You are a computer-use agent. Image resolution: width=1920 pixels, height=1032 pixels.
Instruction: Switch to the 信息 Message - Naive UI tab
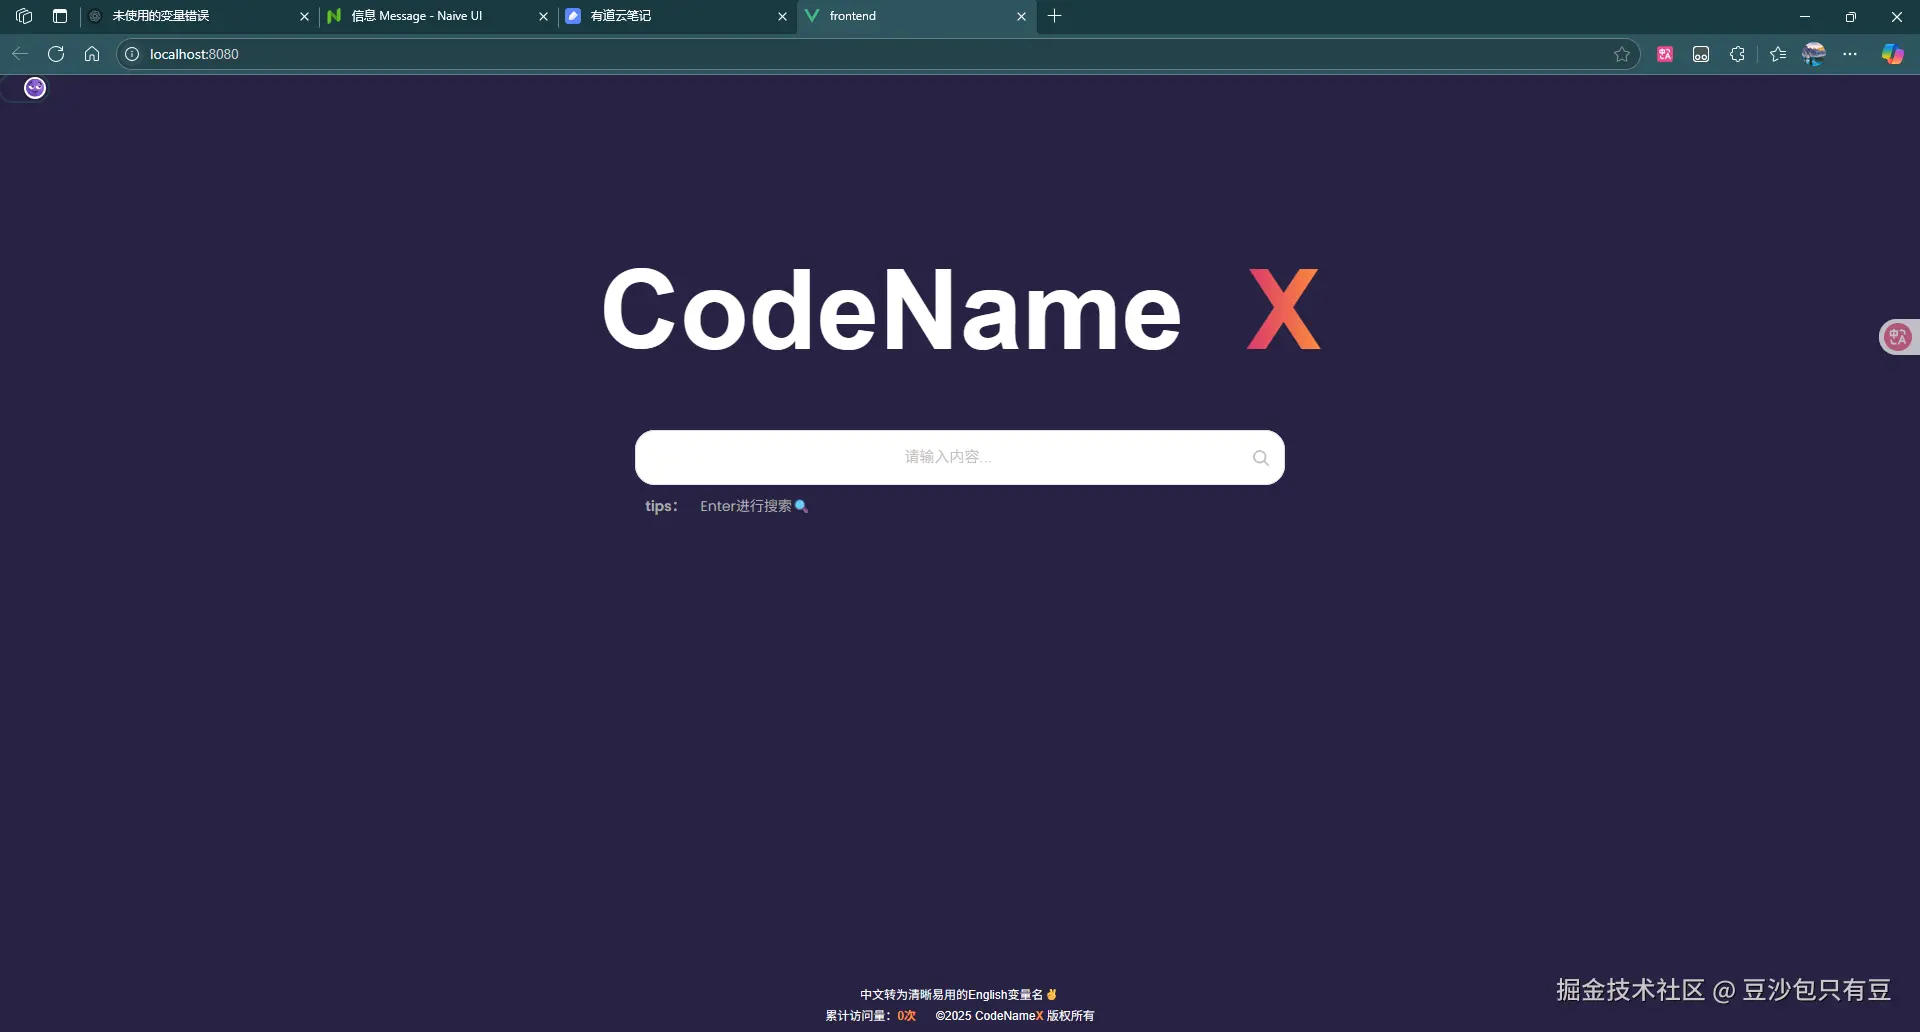point(439,16)
